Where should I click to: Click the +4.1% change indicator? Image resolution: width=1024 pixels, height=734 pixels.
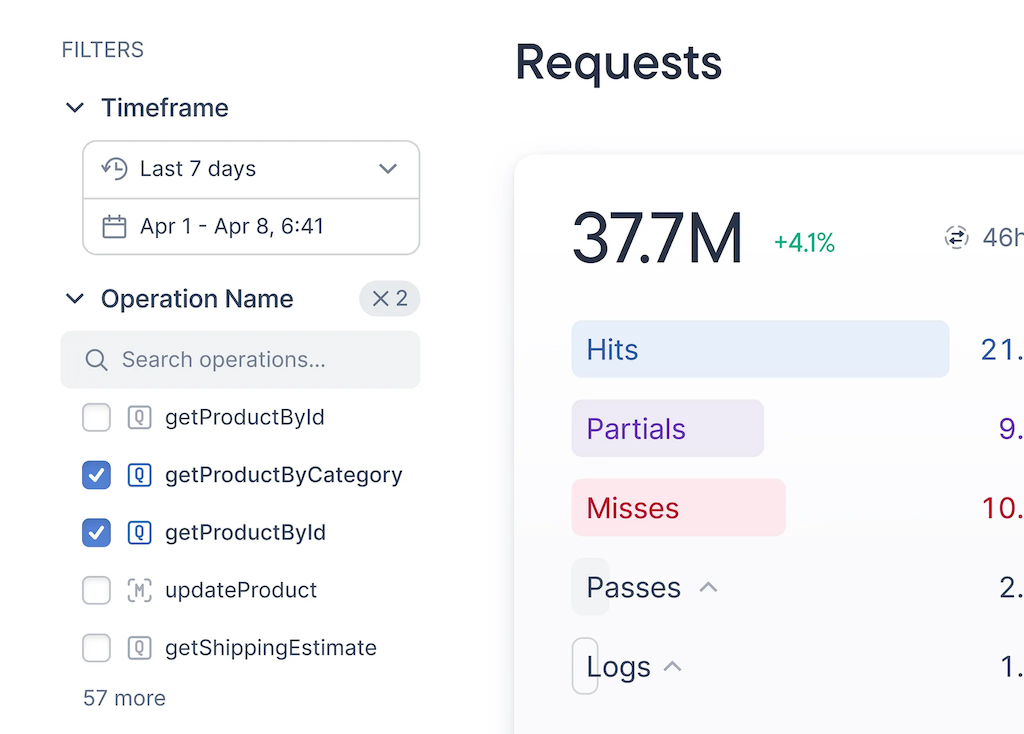click(804, 243)
